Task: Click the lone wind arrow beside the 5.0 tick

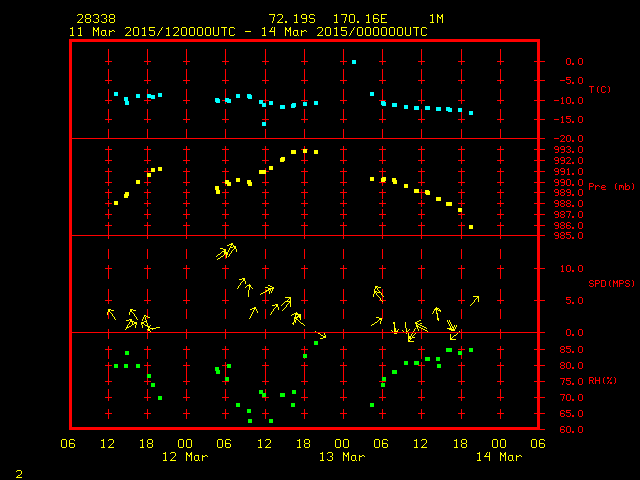Action: (474, 301)
